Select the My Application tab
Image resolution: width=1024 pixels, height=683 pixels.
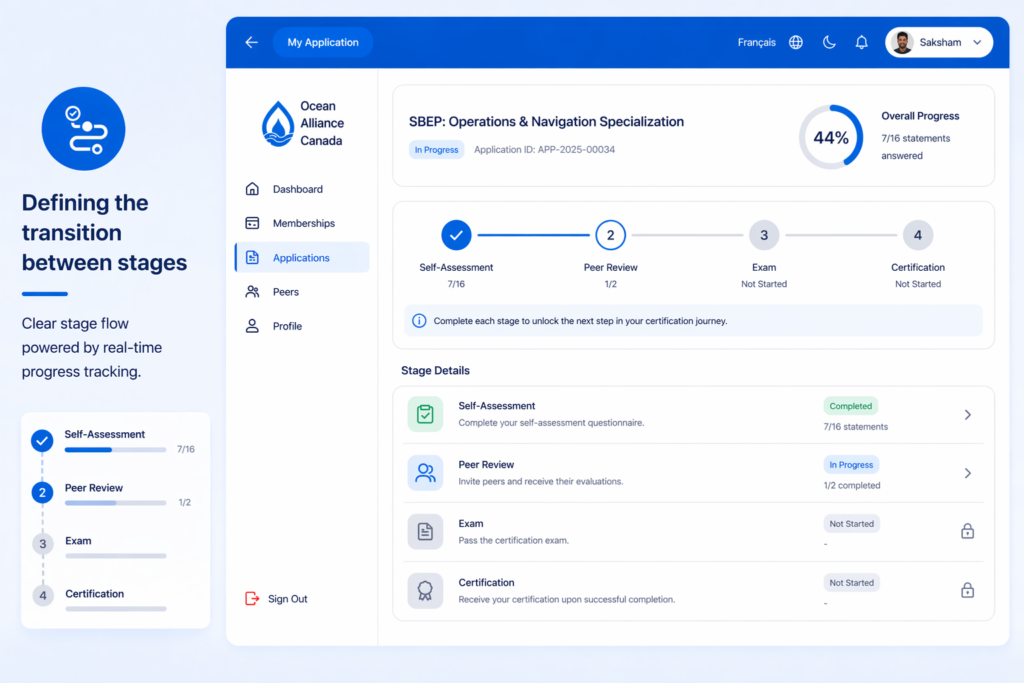tap(322, 42)
